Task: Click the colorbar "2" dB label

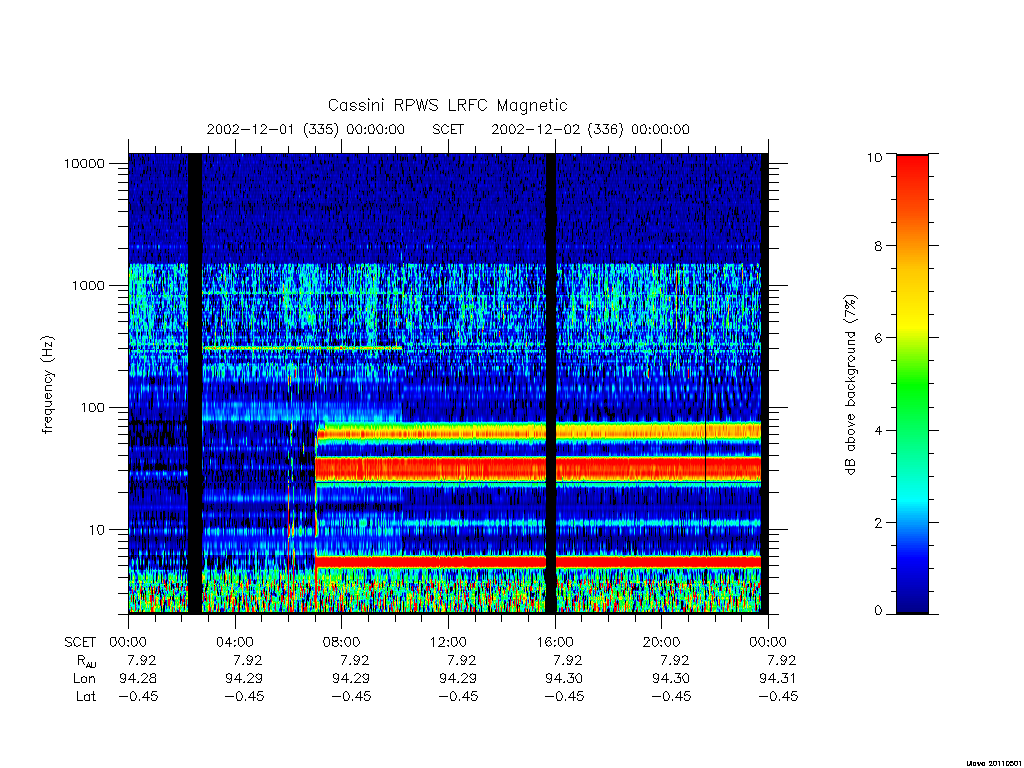Action: point(878,522)
